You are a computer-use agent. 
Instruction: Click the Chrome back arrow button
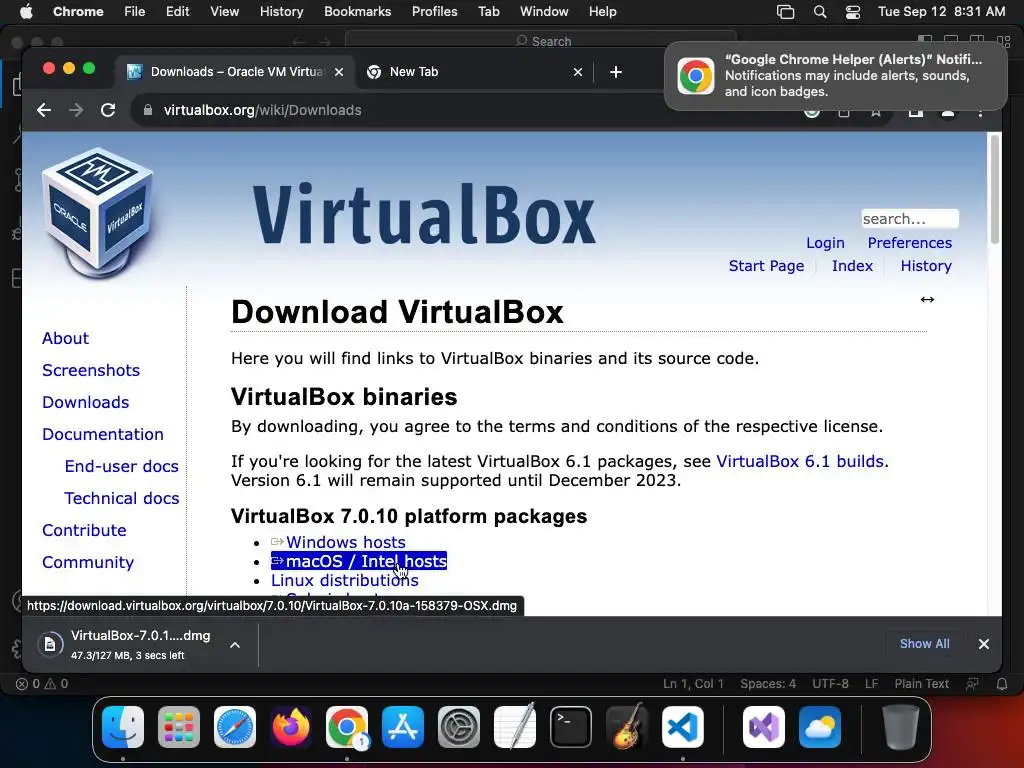44,110
